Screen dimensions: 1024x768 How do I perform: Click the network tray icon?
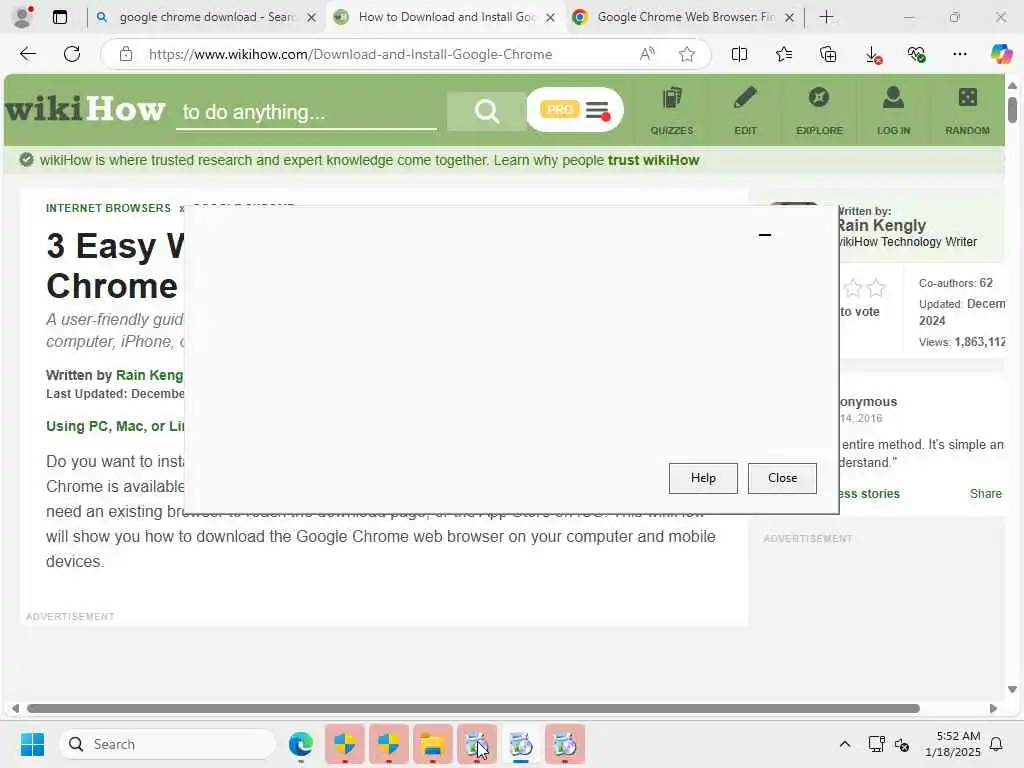tap(876, 744)
